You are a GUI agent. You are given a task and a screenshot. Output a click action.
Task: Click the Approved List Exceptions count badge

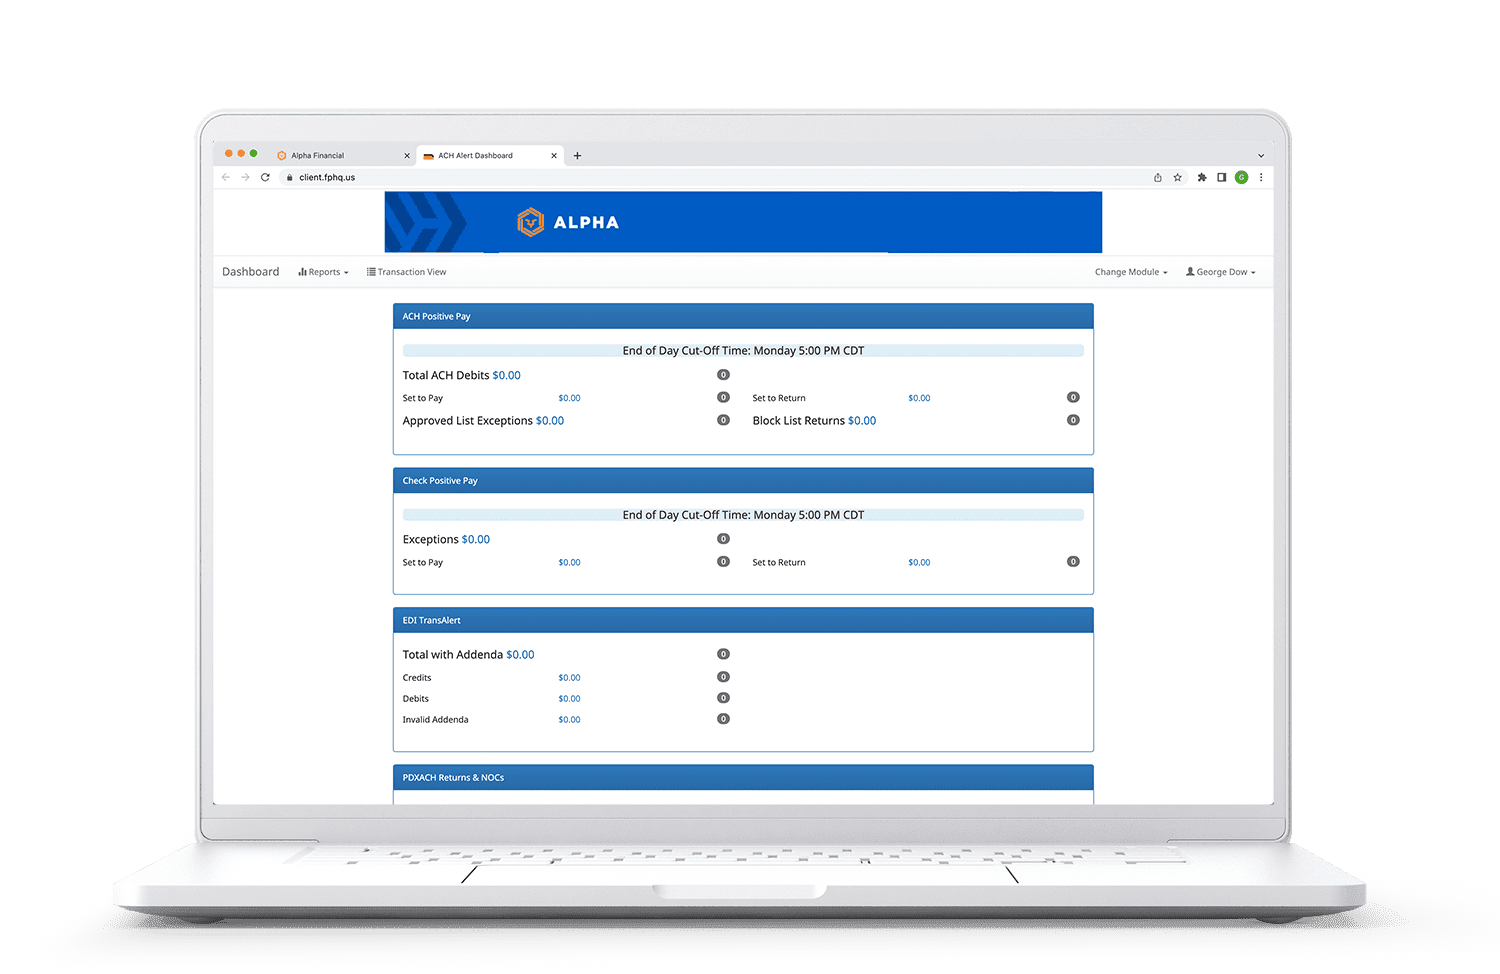click(x=723, y=420)
